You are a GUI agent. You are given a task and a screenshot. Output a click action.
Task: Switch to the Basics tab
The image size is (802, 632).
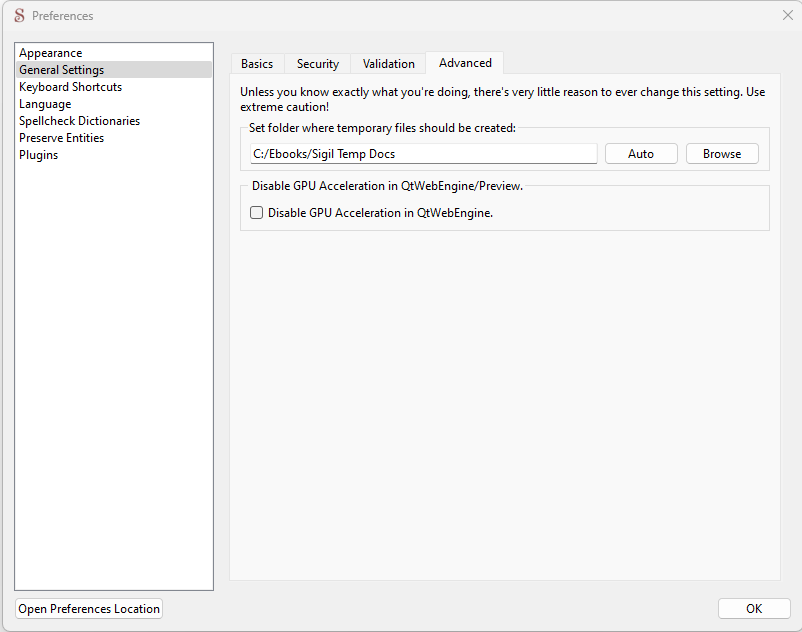[257, 64]
